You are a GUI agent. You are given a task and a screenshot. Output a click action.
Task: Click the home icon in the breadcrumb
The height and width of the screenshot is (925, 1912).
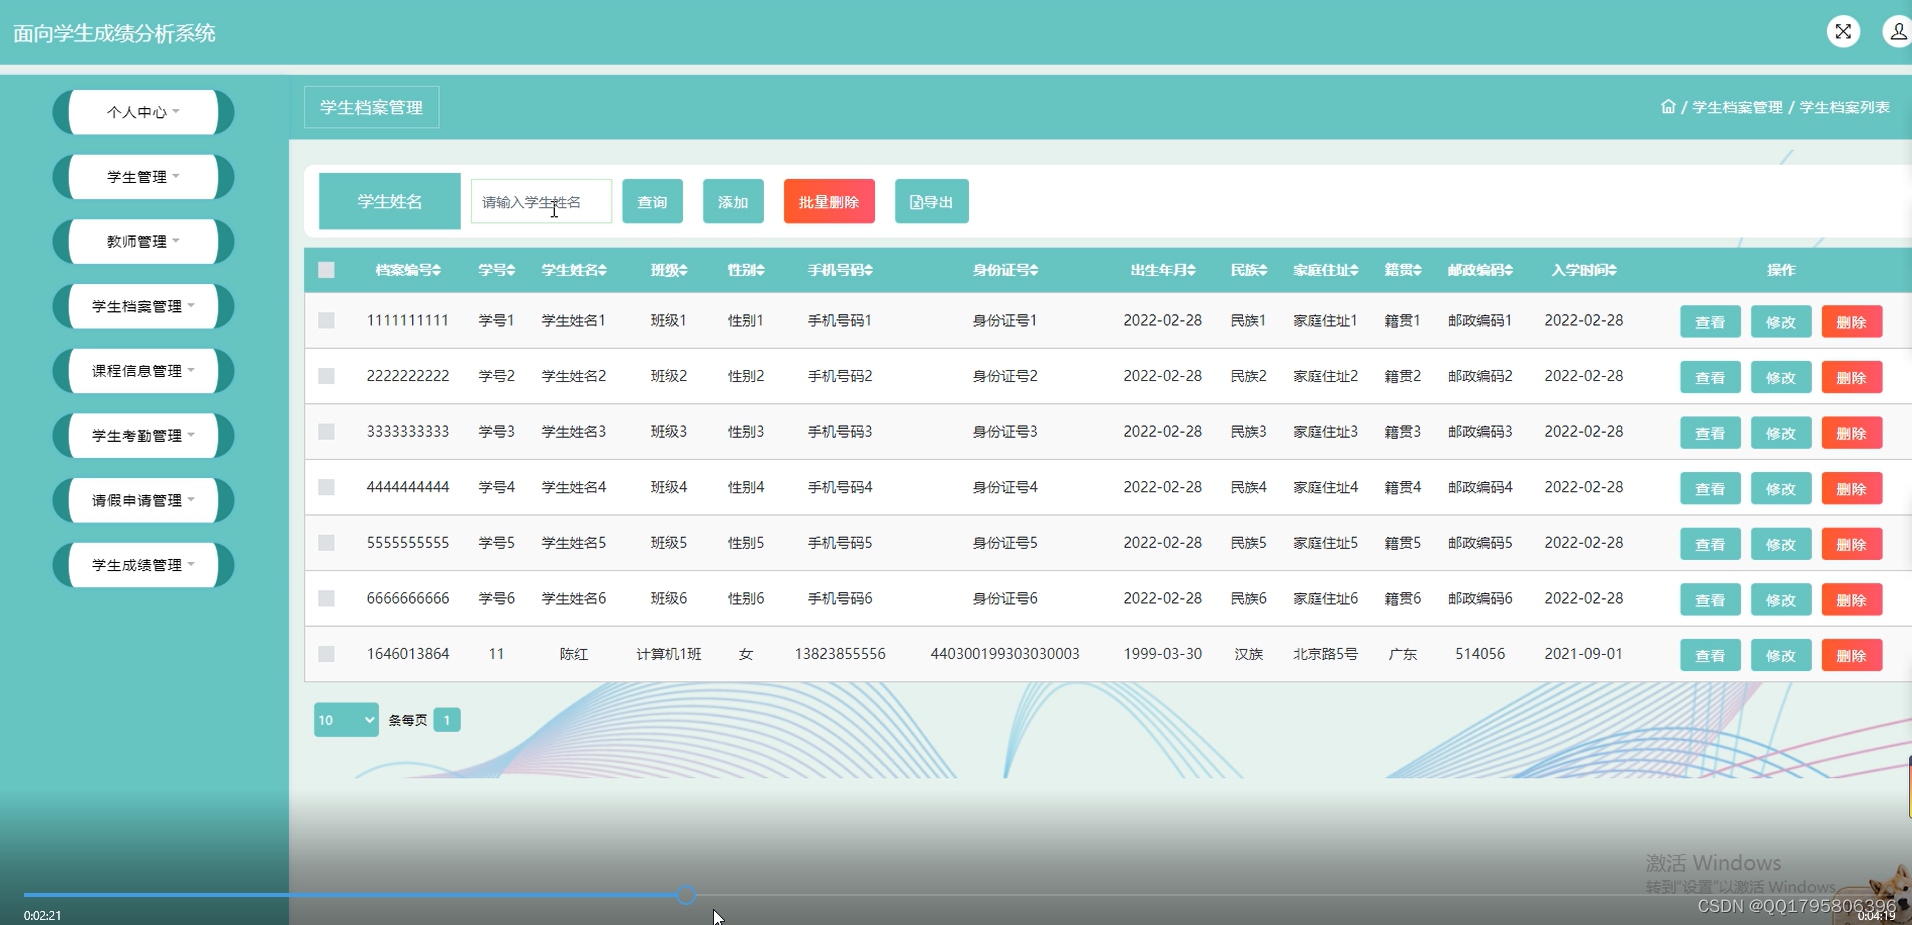point(1668,106)
